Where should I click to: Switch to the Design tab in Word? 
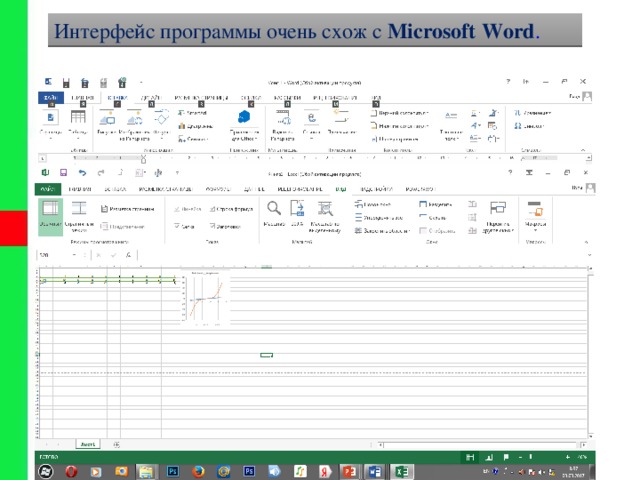pos(151,98)
